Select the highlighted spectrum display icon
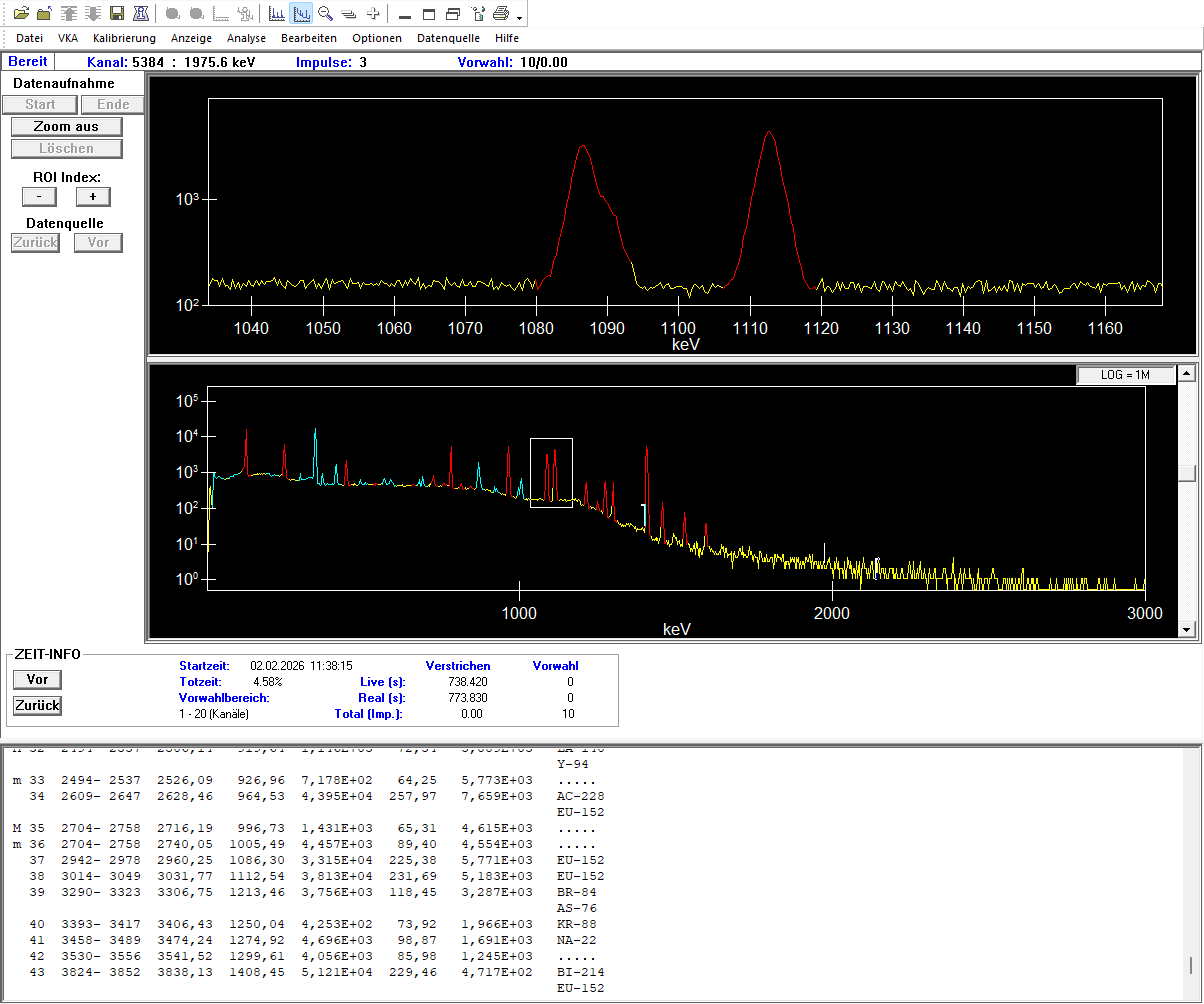 tap(301, 14)
